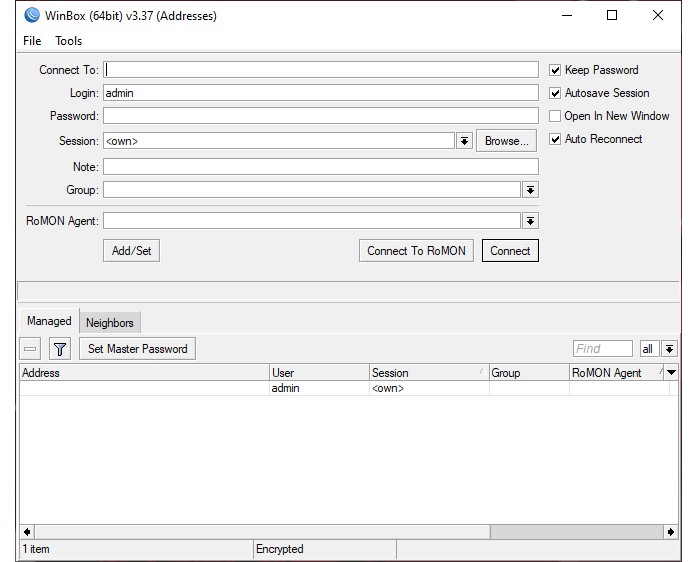Click the '1 item' status text
Viewport: 696px width, 562px height.
tap(36, 549)
